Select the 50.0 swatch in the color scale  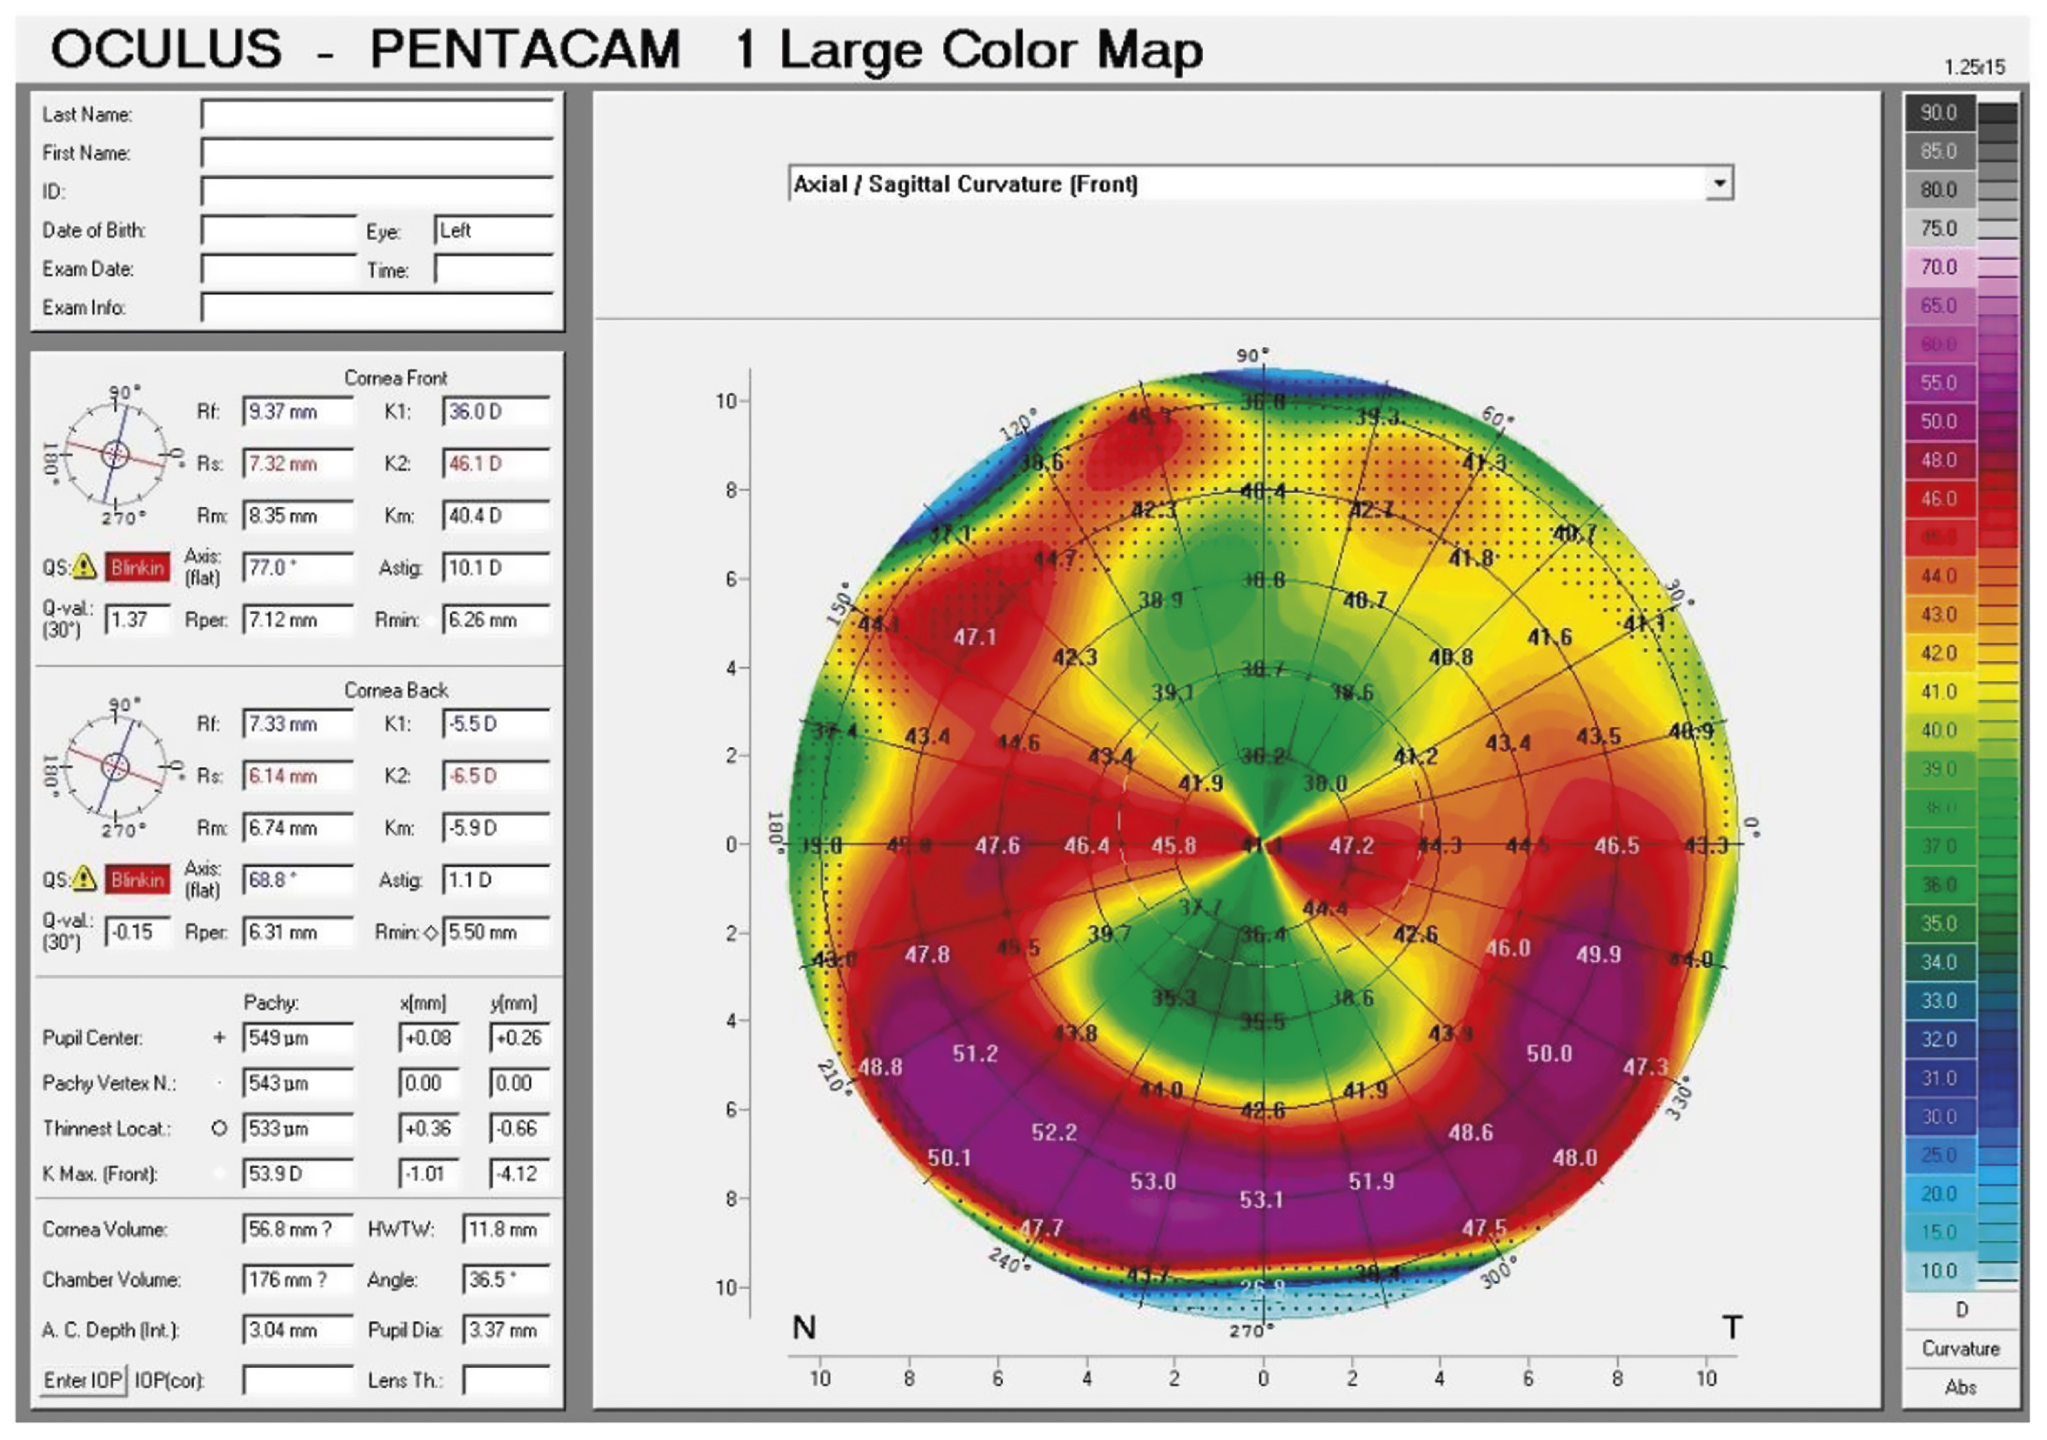click(1938, 421)
